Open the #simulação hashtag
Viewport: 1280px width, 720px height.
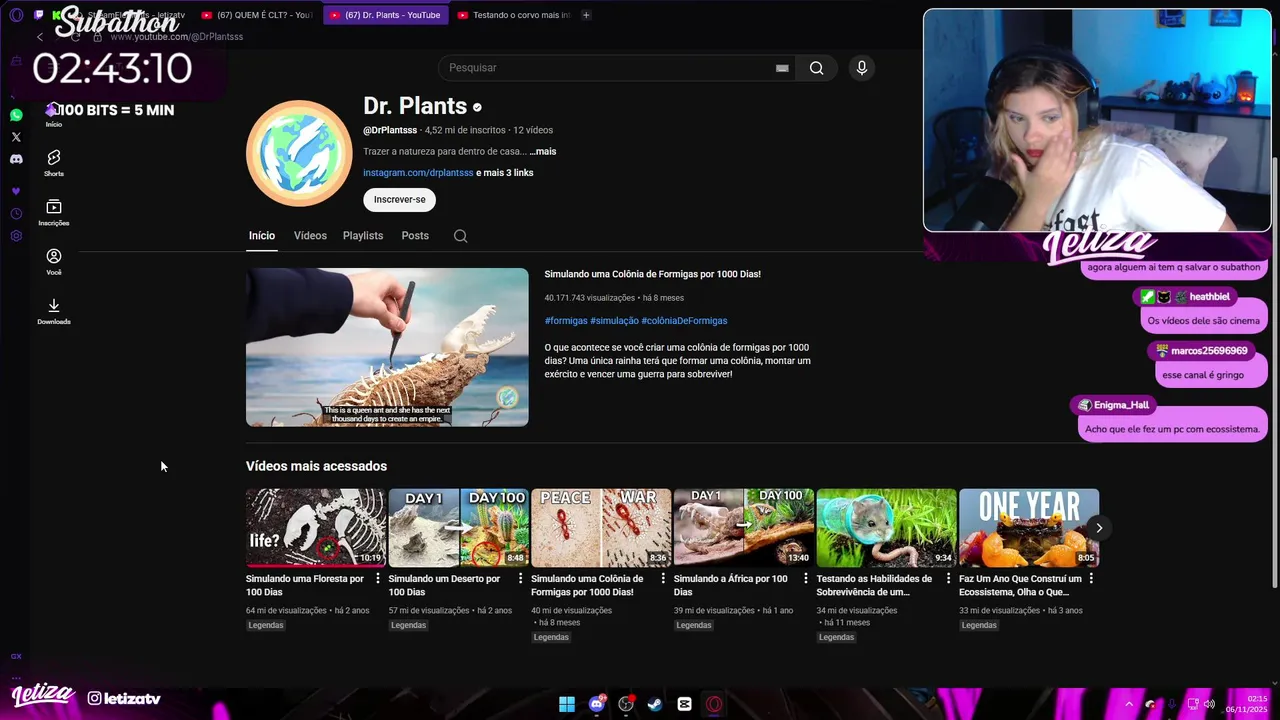click(614, 321)
